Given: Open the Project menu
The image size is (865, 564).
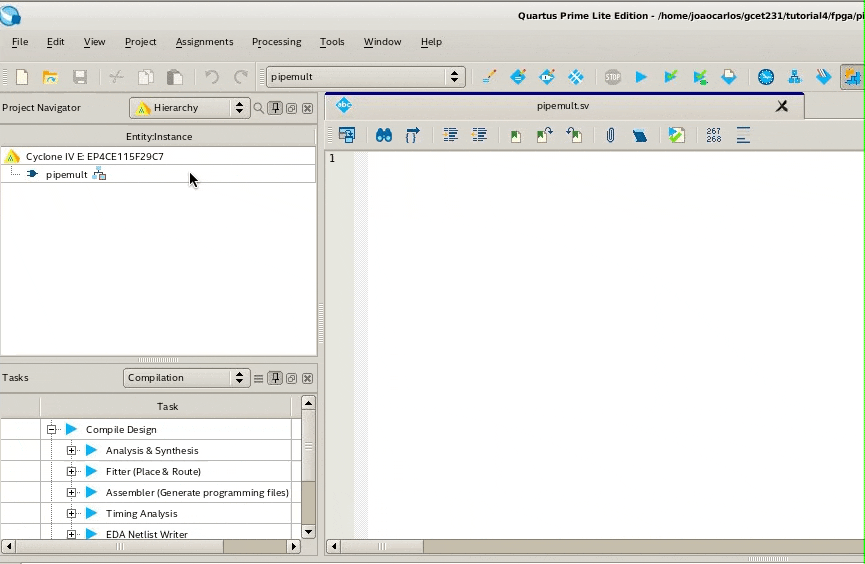Looking at the screenshot, I should click(140, 42).
